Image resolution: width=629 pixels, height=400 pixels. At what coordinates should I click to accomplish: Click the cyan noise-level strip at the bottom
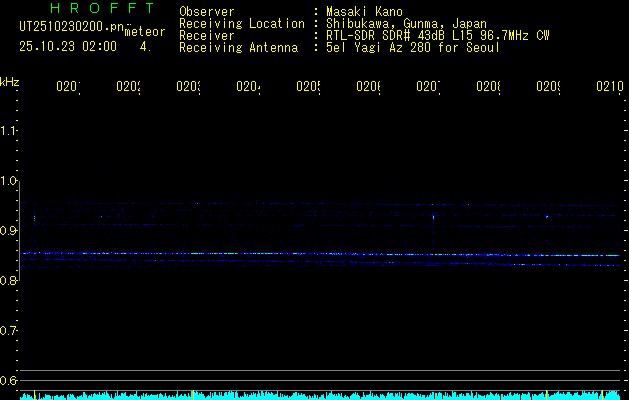(x=320, y=396)
